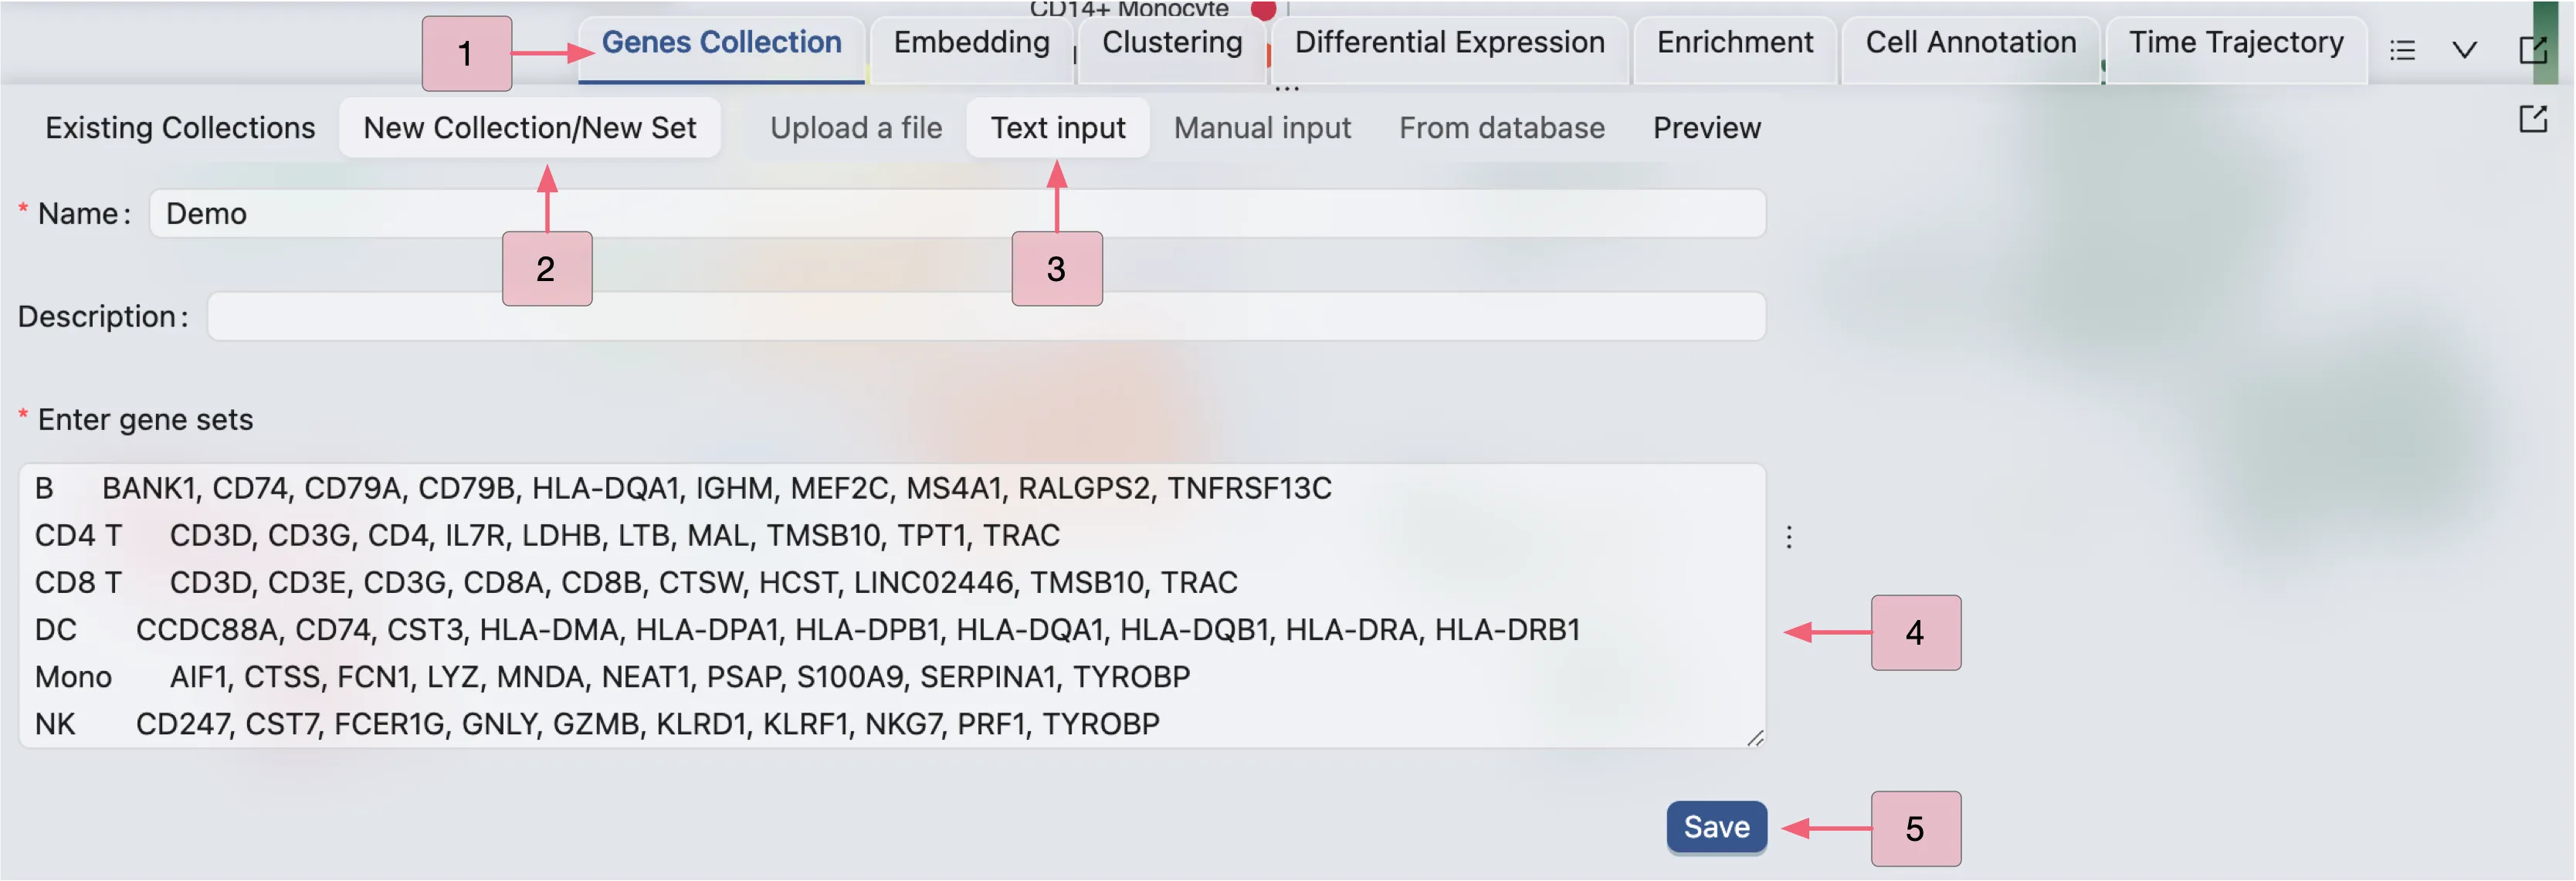Viewport: 2576px width, 881px height.
Task: Select the Enrichment tab
Action: tap(1735, 43)
